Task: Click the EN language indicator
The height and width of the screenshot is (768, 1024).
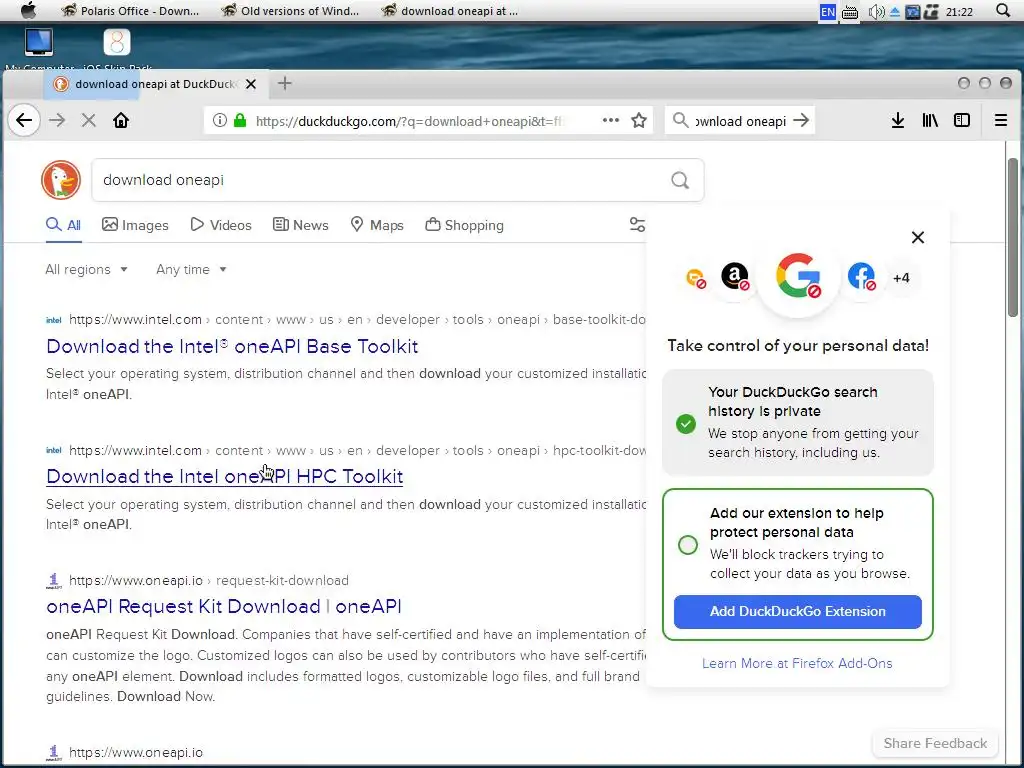Action: [827, 11]
